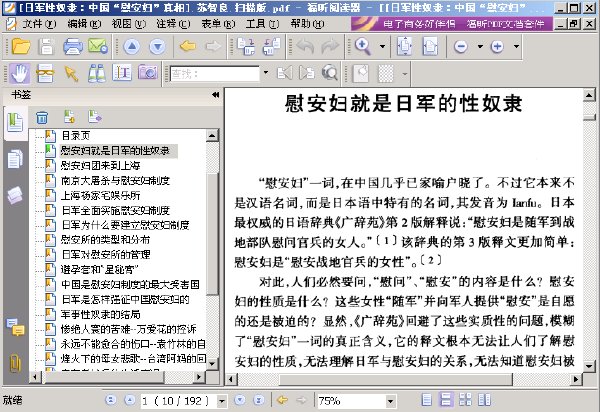Open the page number dropdown
The height and width of the screenshot is (412, 600).
(x=222, y=401)
